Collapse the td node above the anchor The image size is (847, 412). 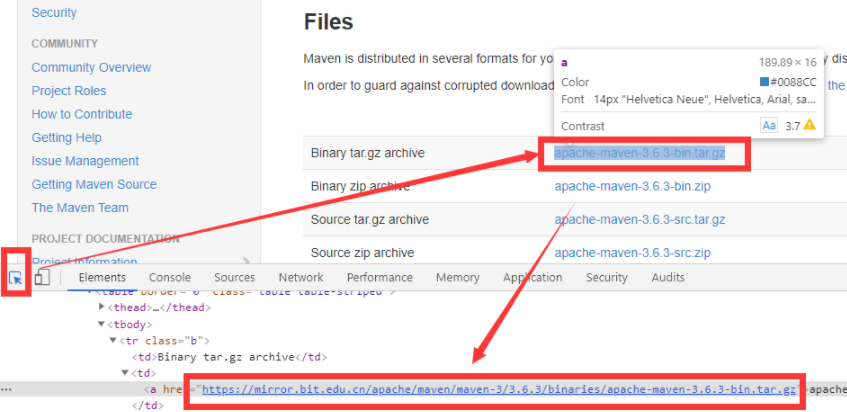tap(124, 373)
